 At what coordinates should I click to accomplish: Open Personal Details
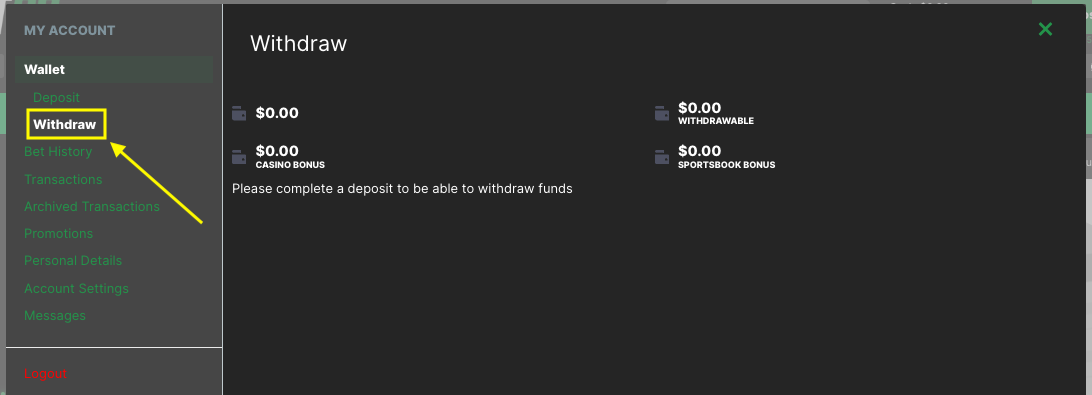pyautogui.click(x=73, y=261)
